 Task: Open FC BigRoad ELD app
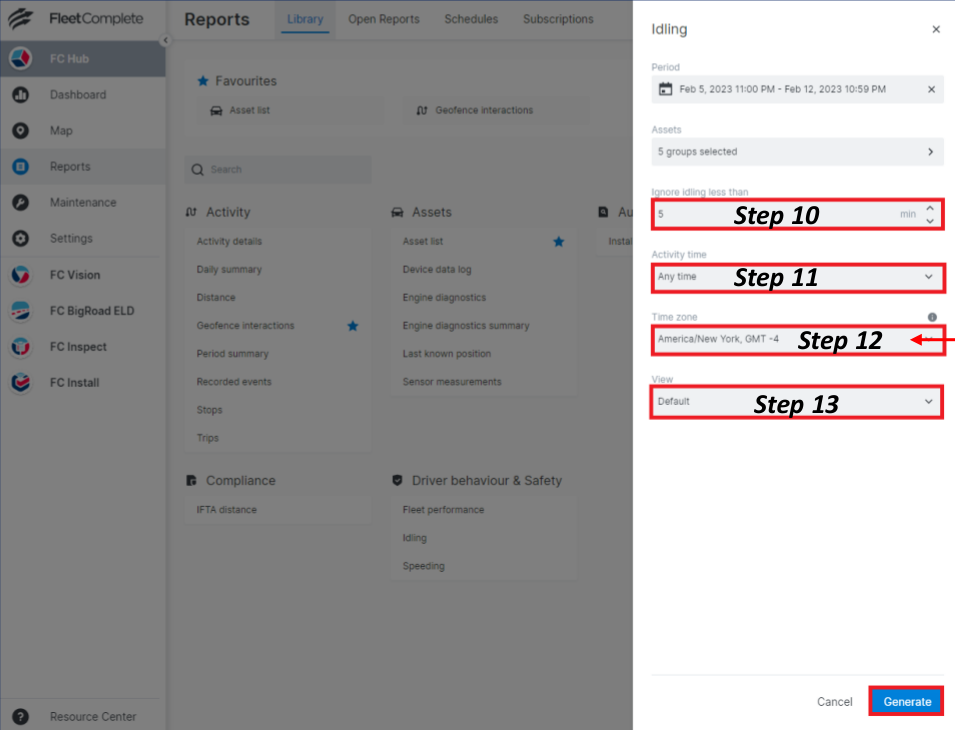point(20,311)
